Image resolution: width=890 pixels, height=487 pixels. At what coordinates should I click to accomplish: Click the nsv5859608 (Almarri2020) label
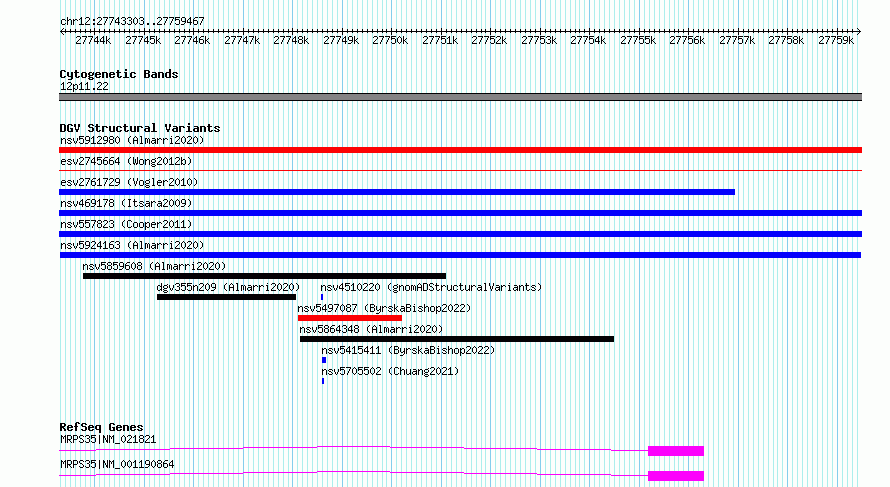pyautogui.click(x=154, y=266)
